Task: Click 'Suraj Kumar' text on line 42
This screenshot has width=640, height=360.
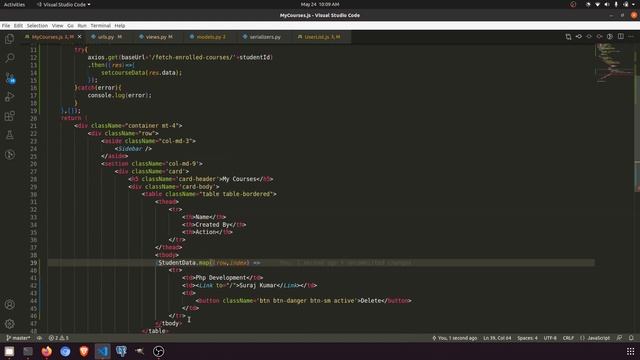Action: click(258, 285)
